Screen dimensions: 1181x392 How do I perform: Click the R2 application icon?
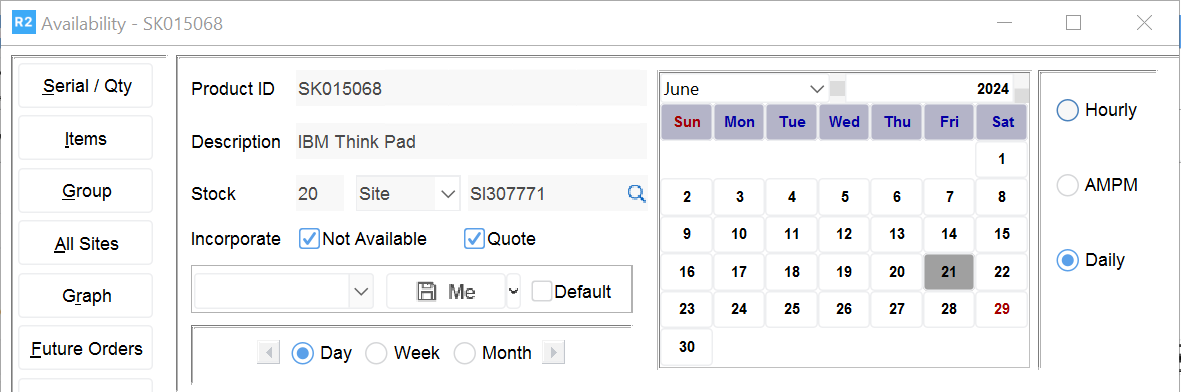24,23
